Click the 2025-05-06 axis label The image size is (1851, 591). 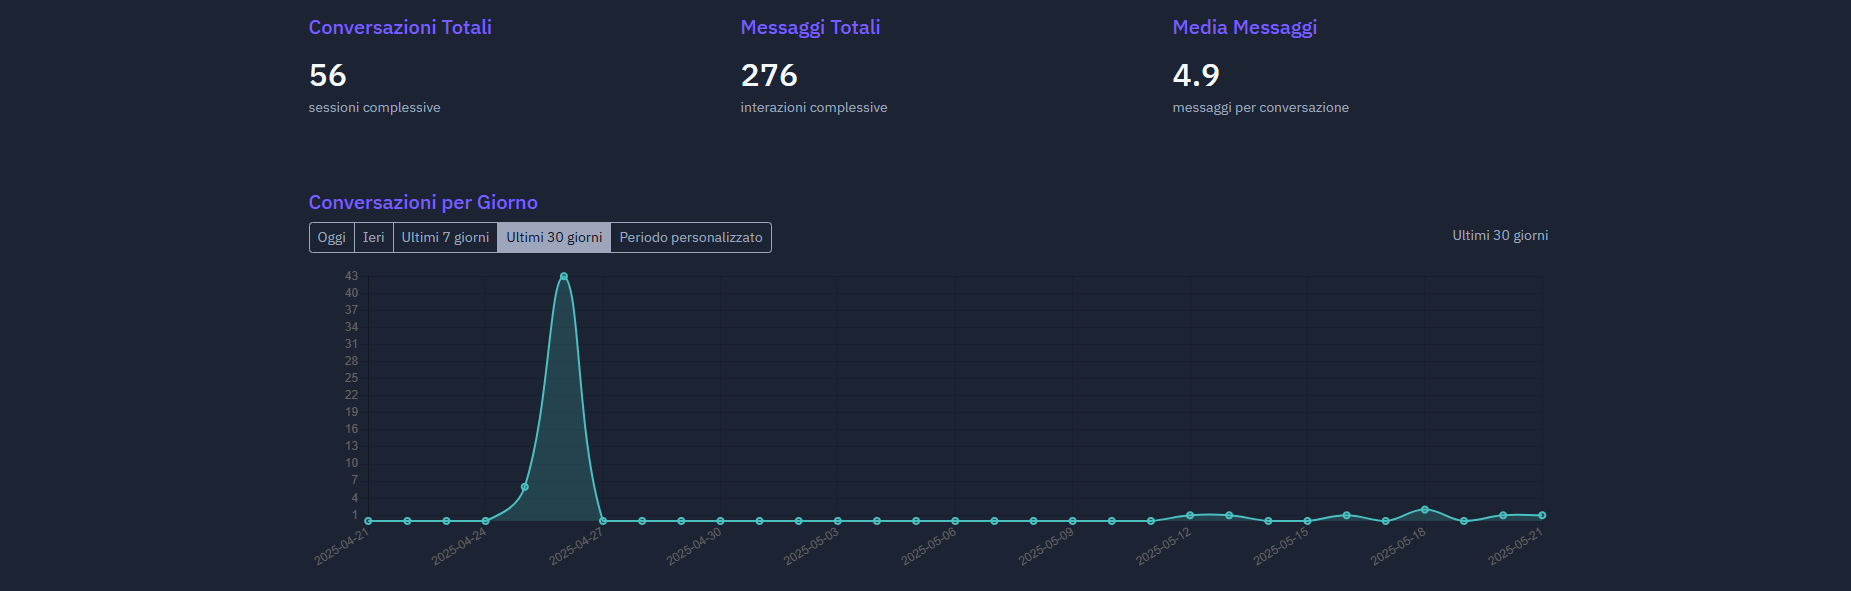(x=928, y=547)
